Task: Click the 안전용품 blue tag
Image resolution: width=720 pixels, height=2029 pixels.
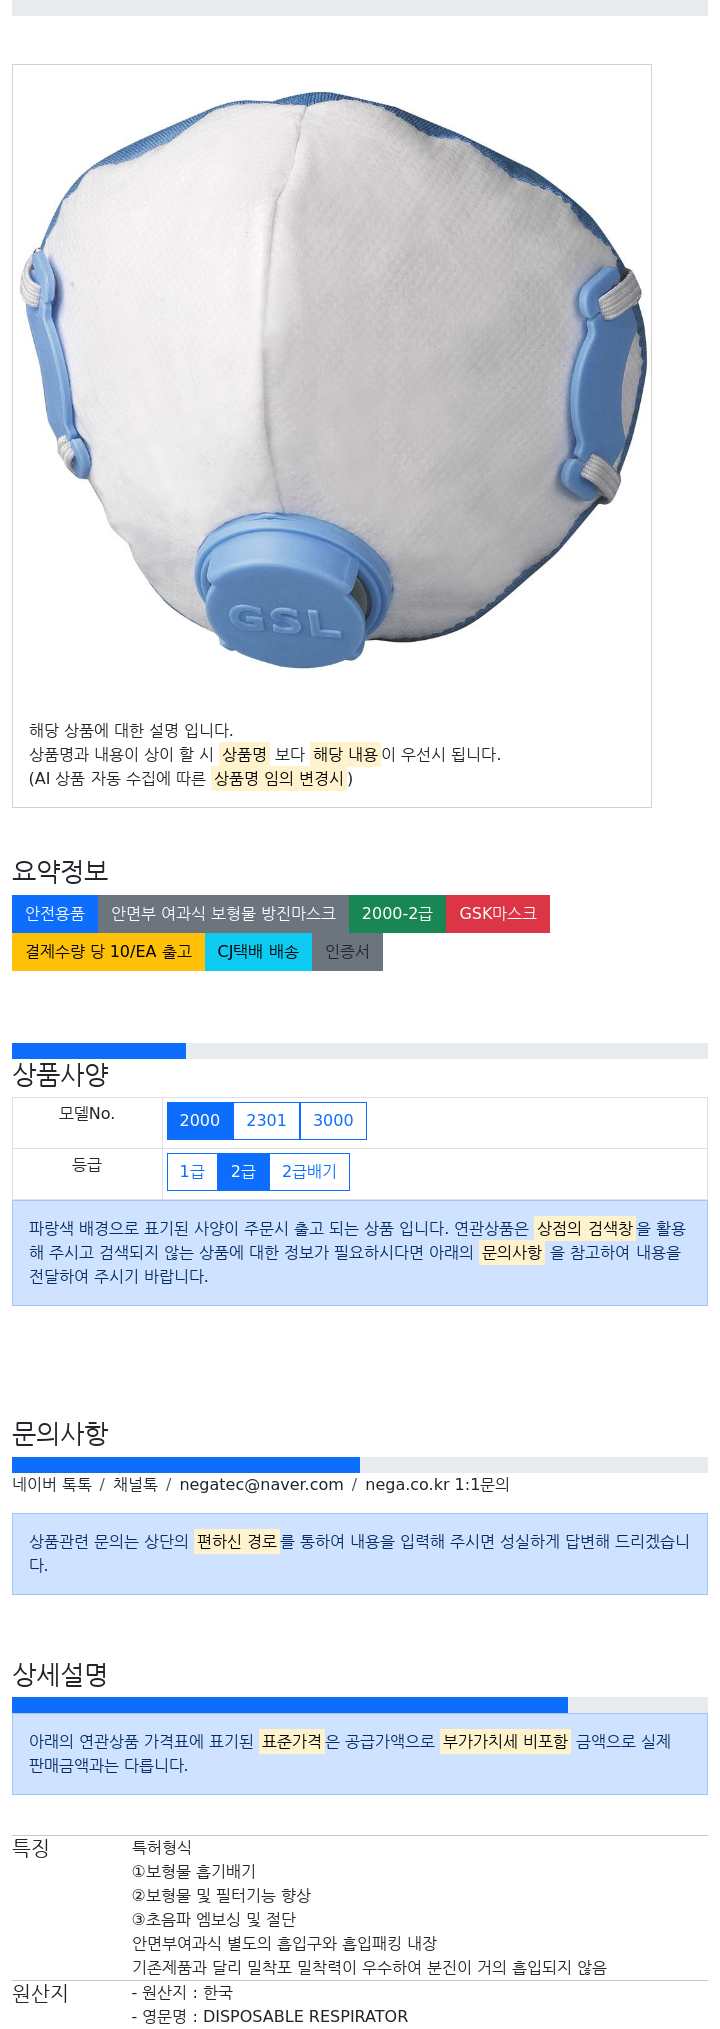Action: [55, 913]
